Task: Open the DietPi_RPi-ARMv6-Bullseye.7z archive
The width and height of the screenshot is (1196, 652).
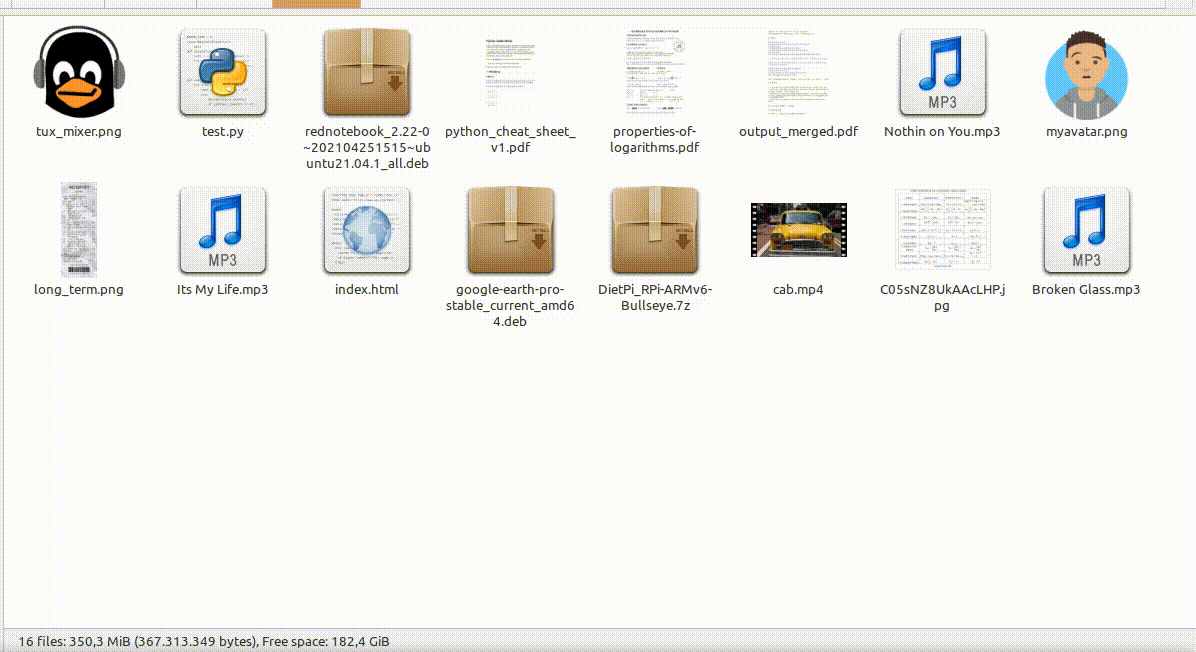Action: [654, 230]
